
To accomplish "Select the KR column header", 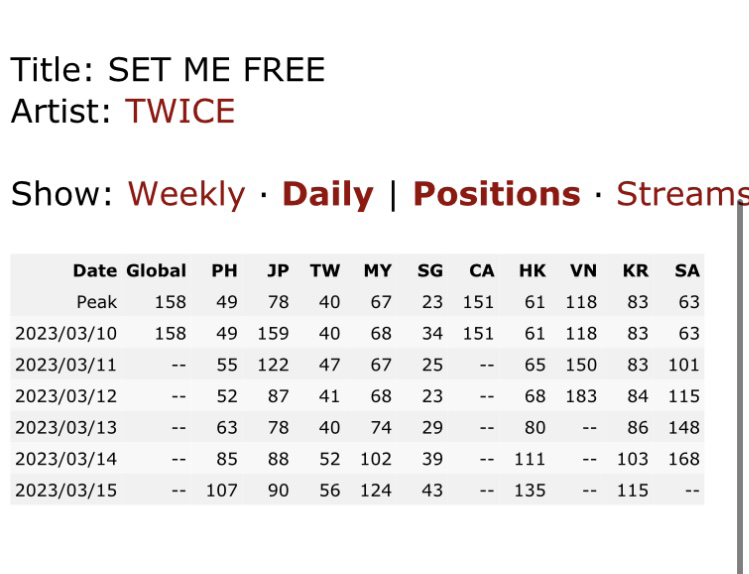I will pyautogui.click(x=635, y=270).
